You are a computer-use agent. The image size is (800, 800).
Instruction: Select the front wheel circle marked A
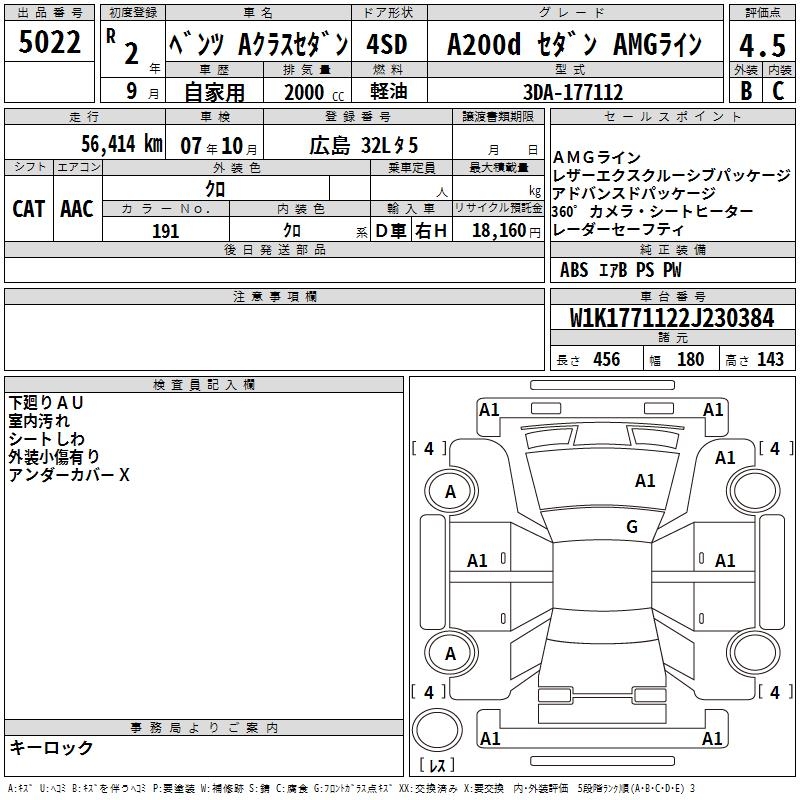click(x=450, y=491)
